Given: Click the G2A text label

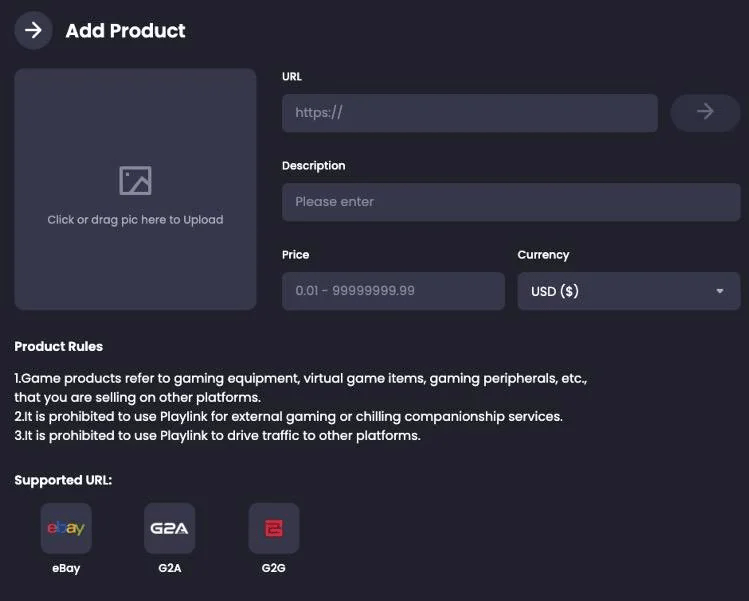Looking at the screenshot, I should 169,569.
